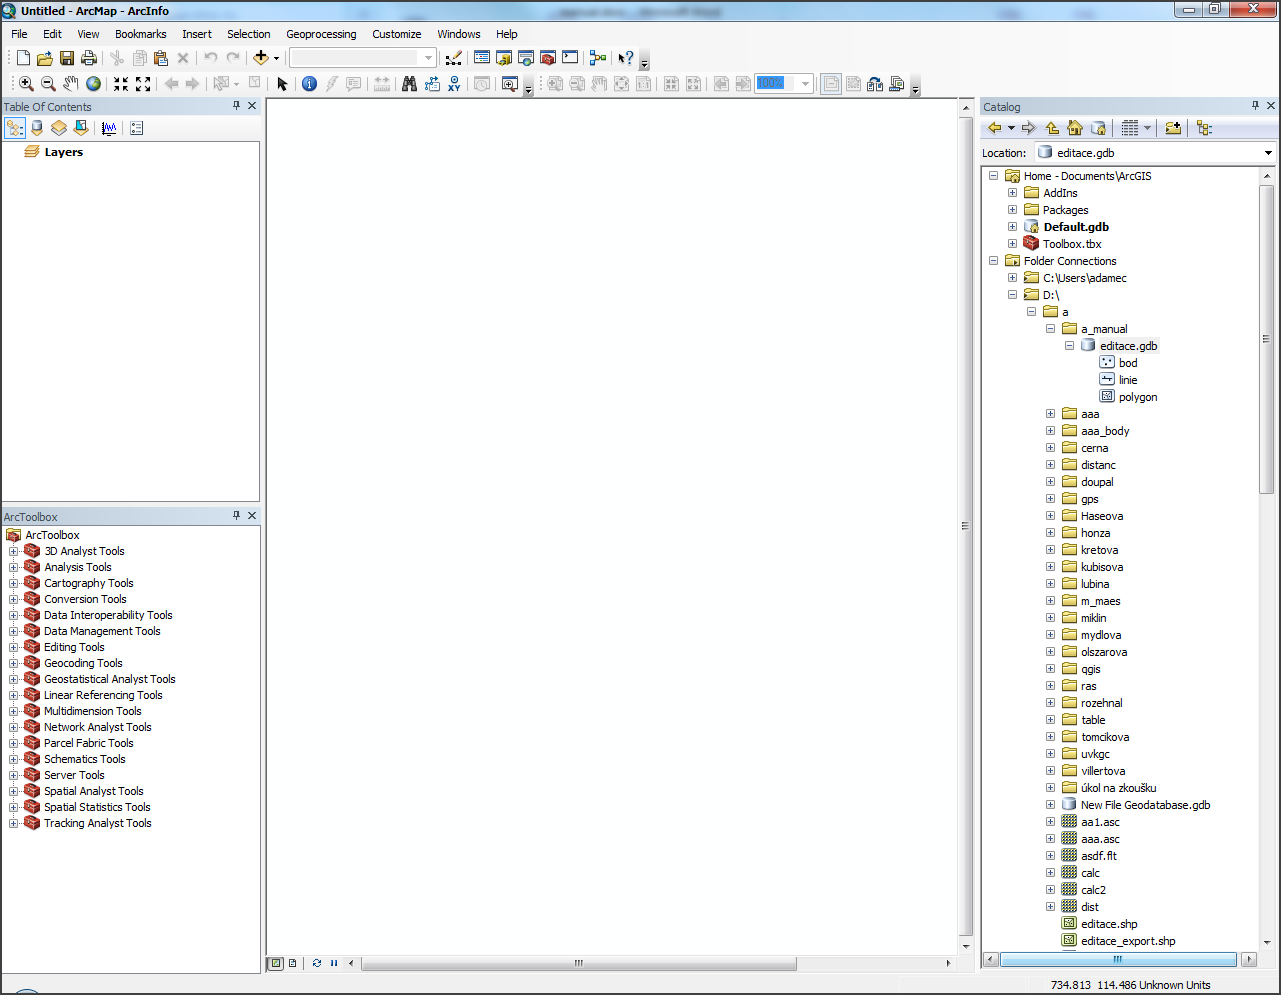Toggle List By Visibility
The width and height of the screenshot is (1281, 995).
coord(59,128)
